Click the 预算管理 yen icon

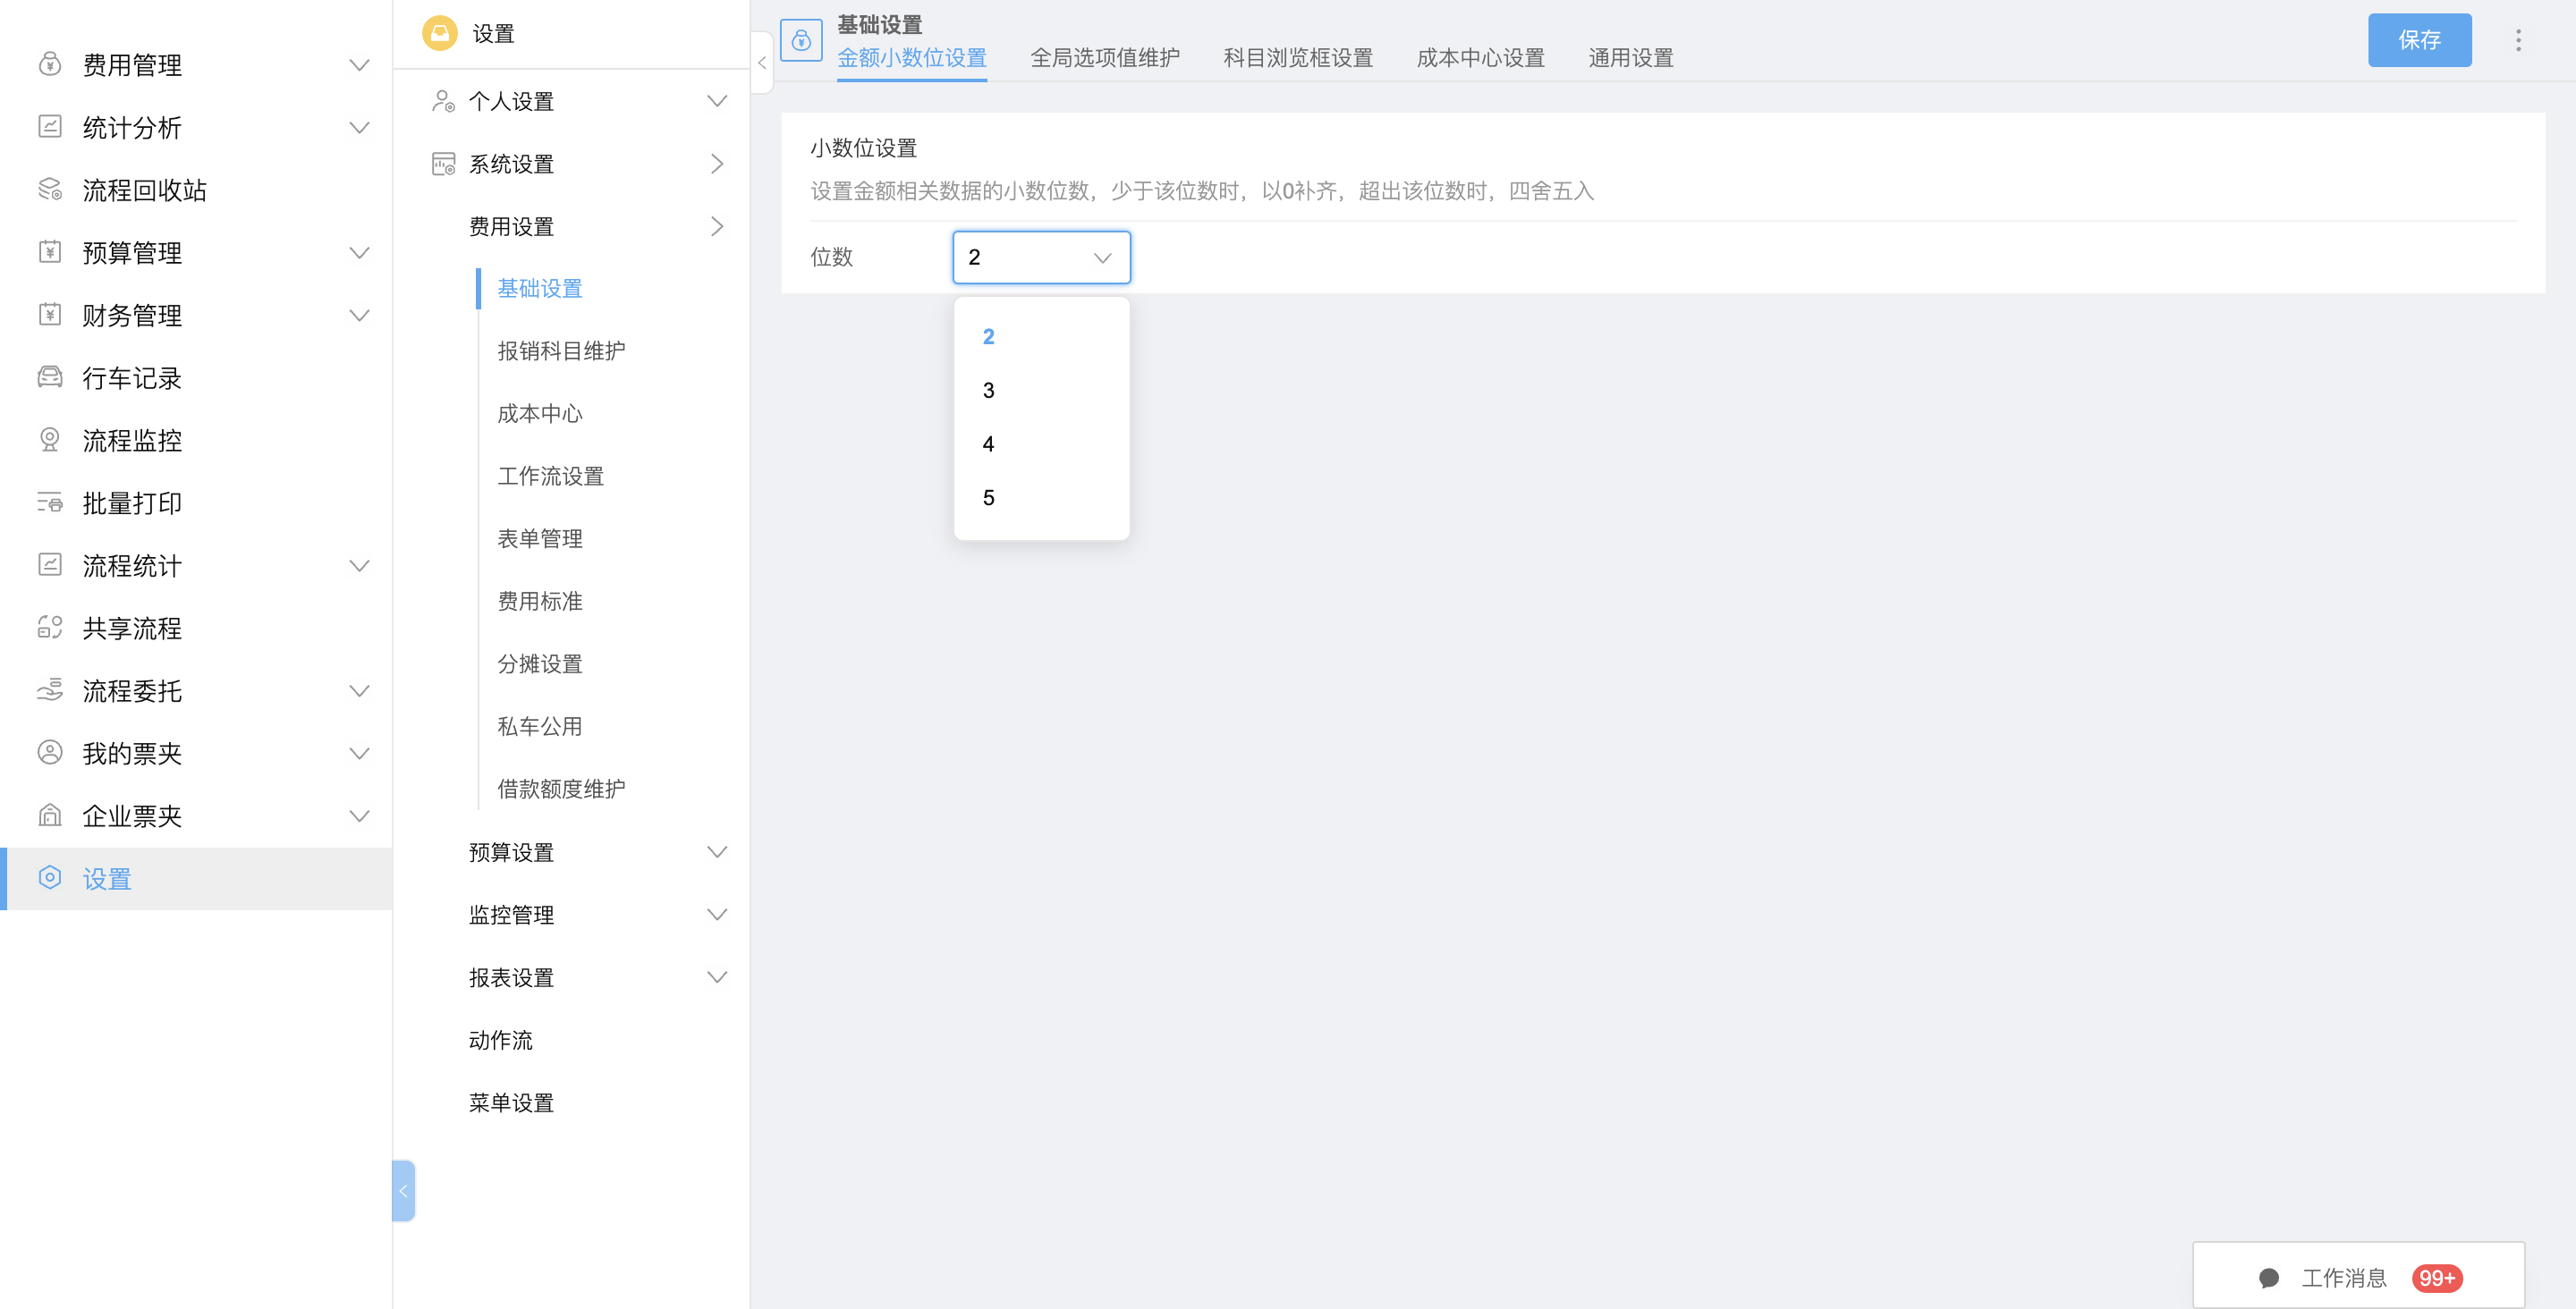[x=50, y=252]
